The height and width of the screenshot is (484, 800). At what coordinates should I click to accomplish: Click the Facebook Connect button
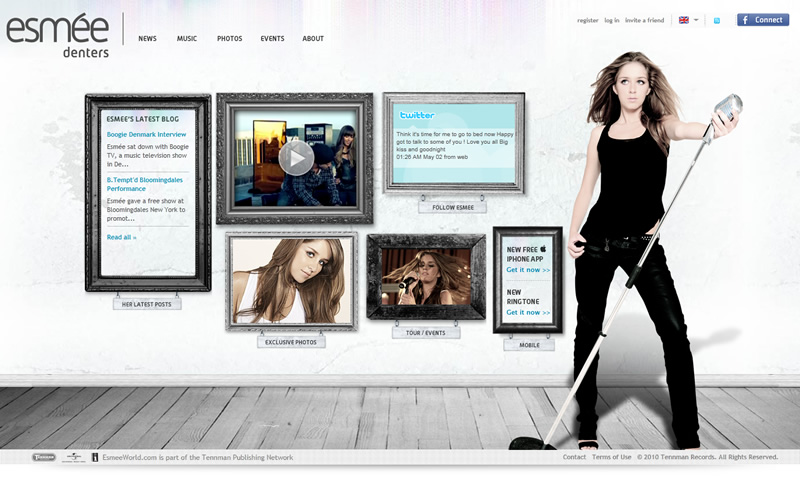[763, 20]
